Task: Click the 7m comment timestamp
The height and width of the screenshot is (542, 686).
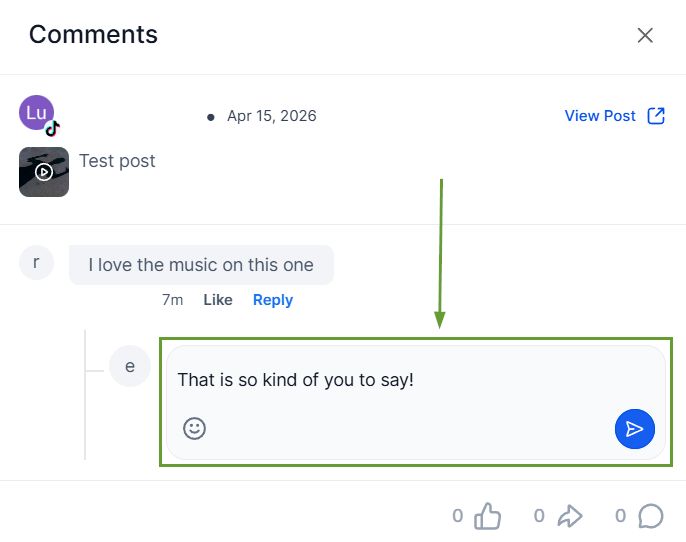Action: [172, 300]
